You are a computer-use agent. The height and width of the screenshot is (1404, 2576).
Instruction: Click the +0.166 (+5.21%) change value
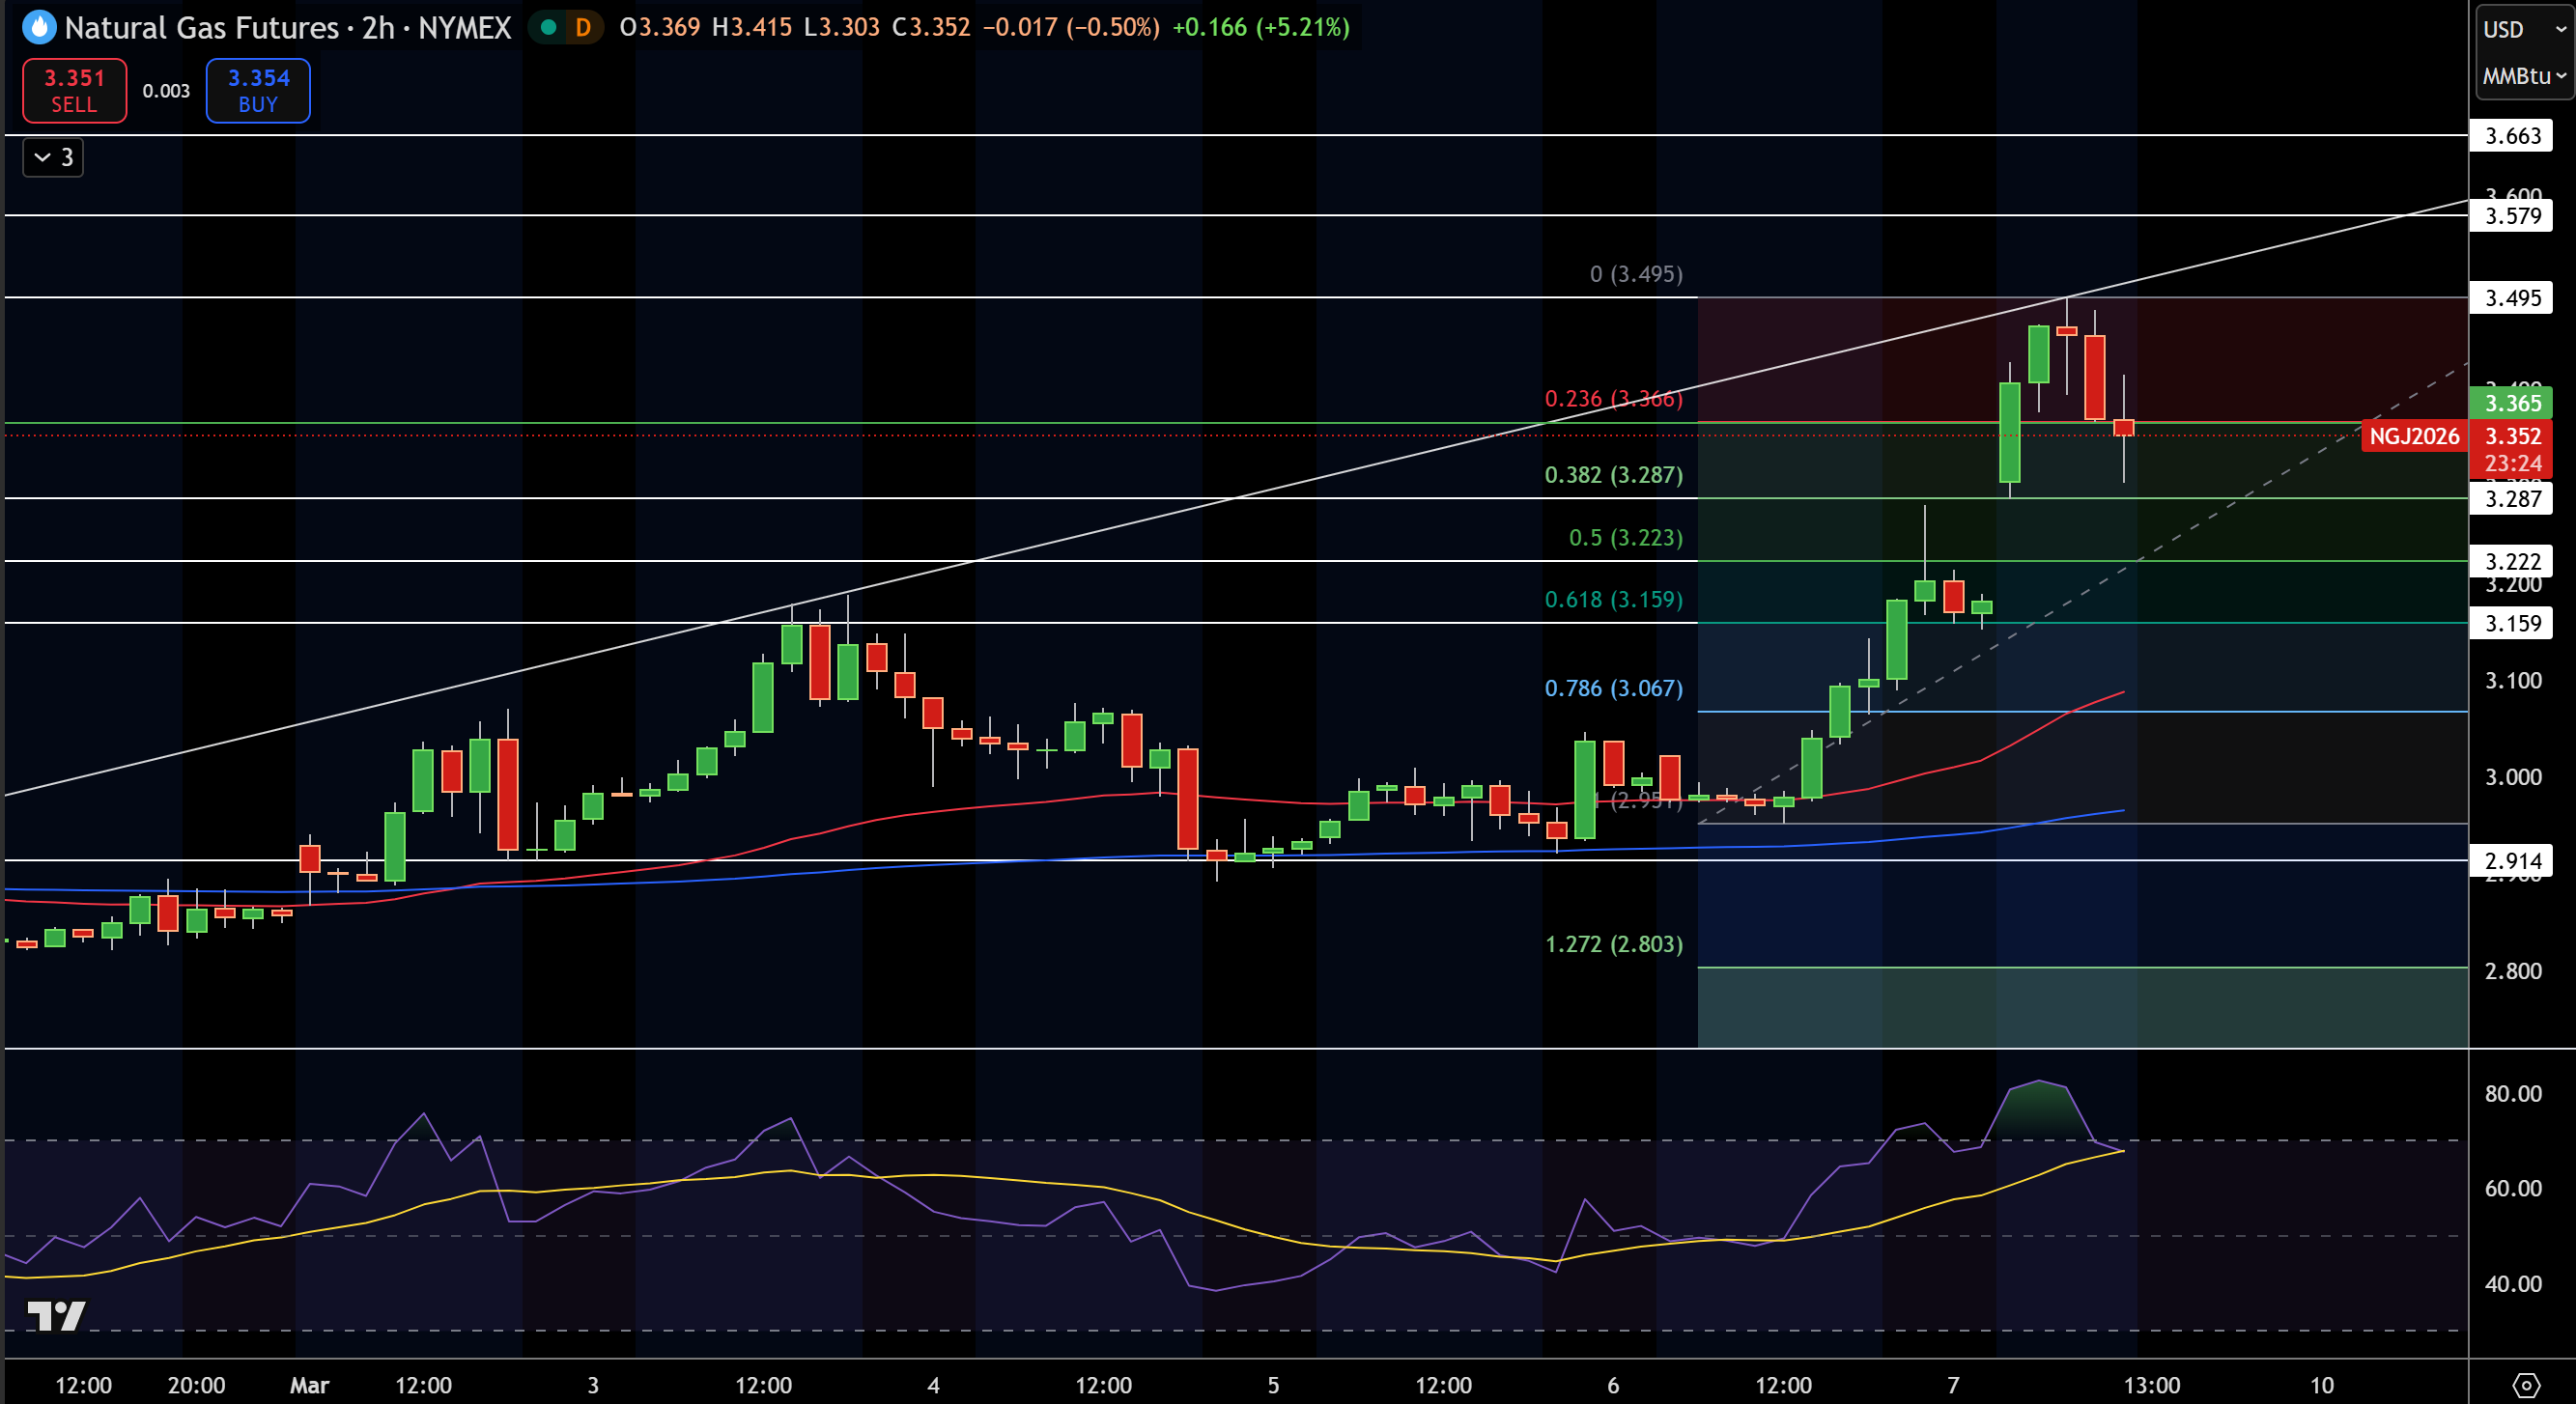pos(1260,27)
